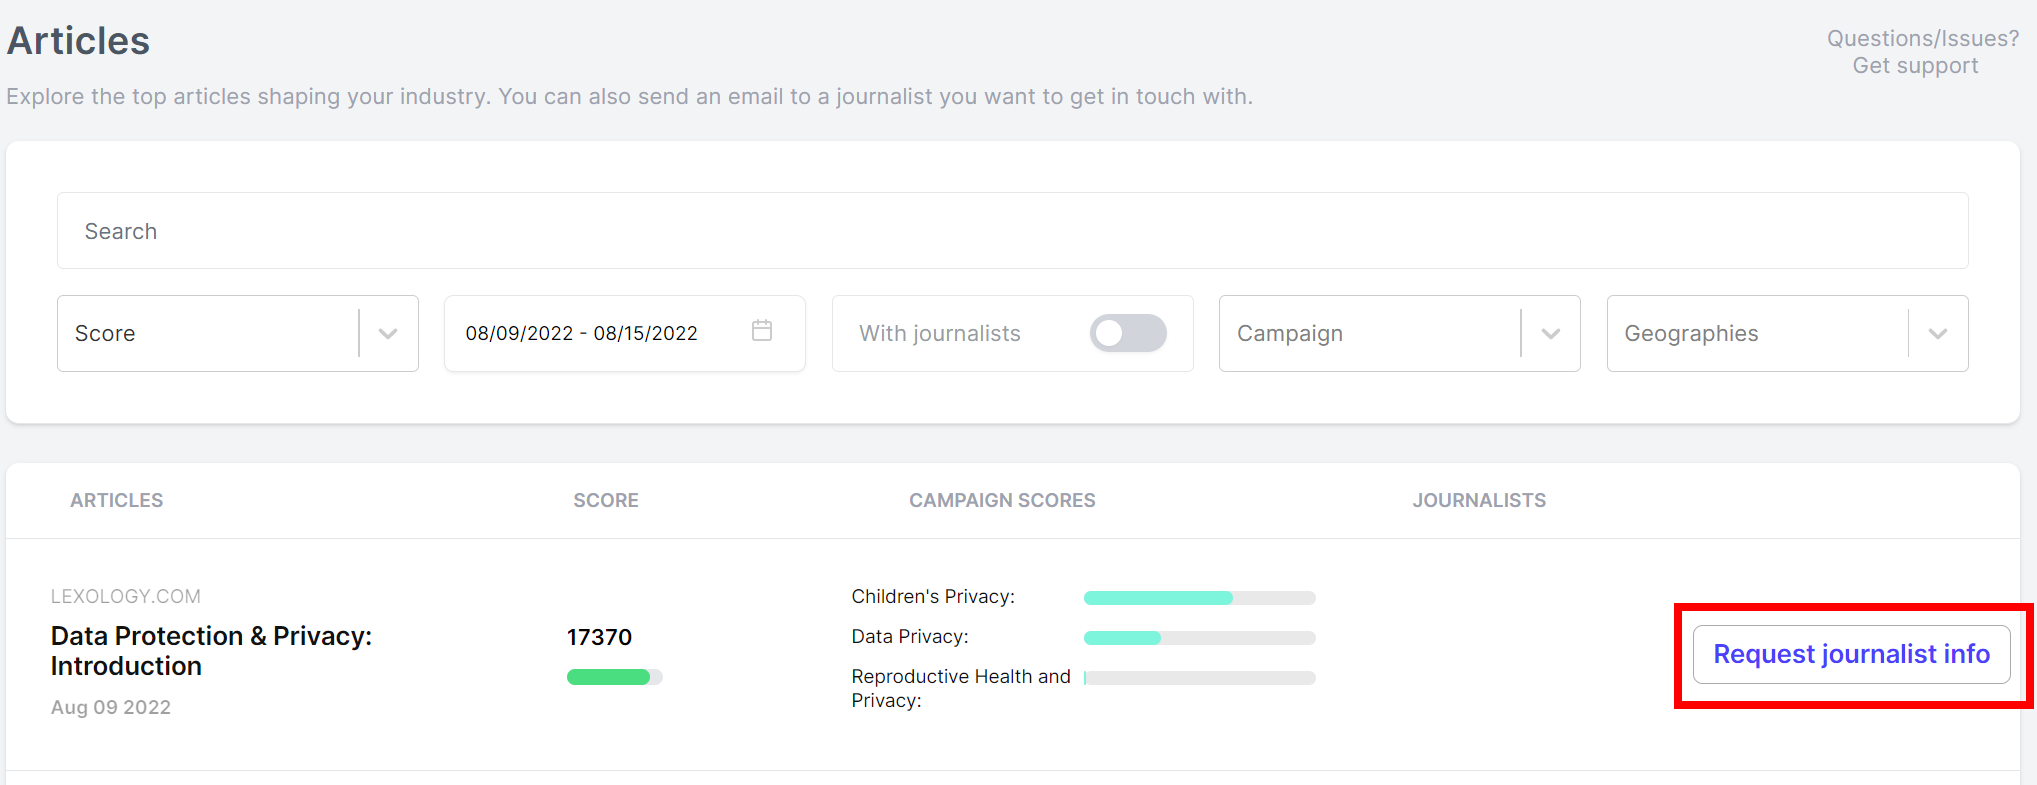
Task: Click the Children's Privacy score bar
Action: 1200,598
